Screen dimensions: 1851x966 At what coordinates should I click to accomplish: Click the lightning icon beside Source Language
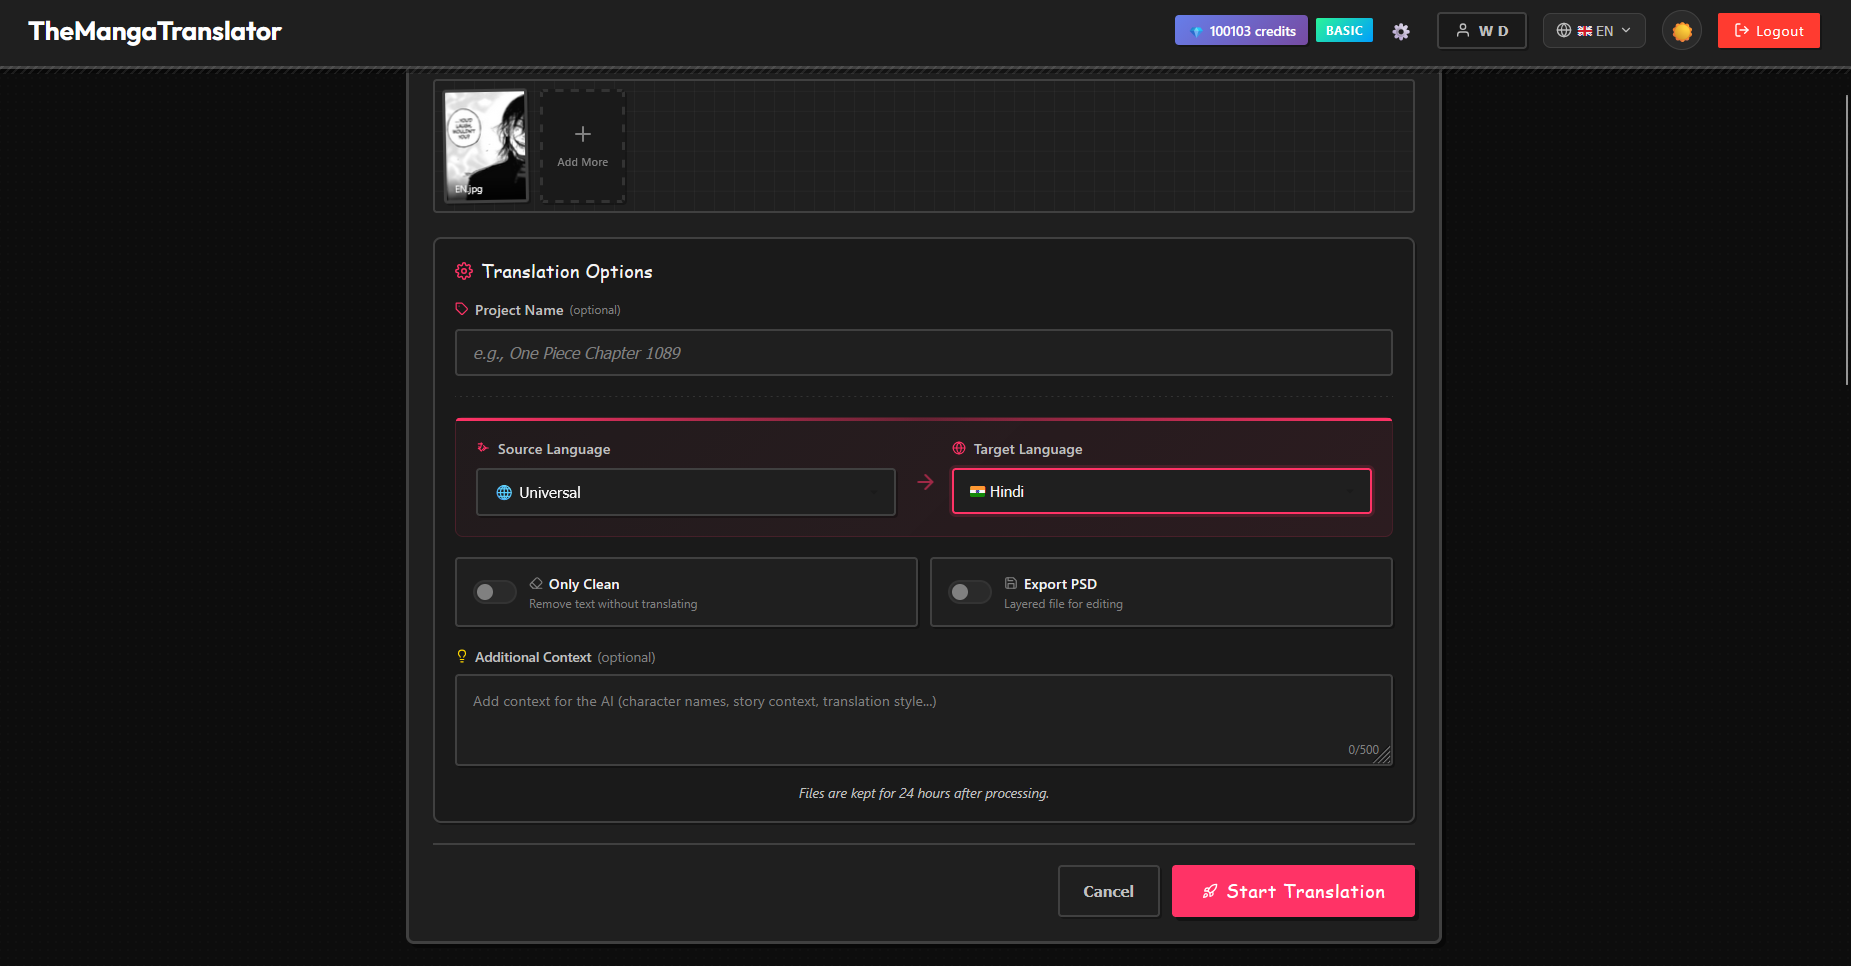(484, 448)
